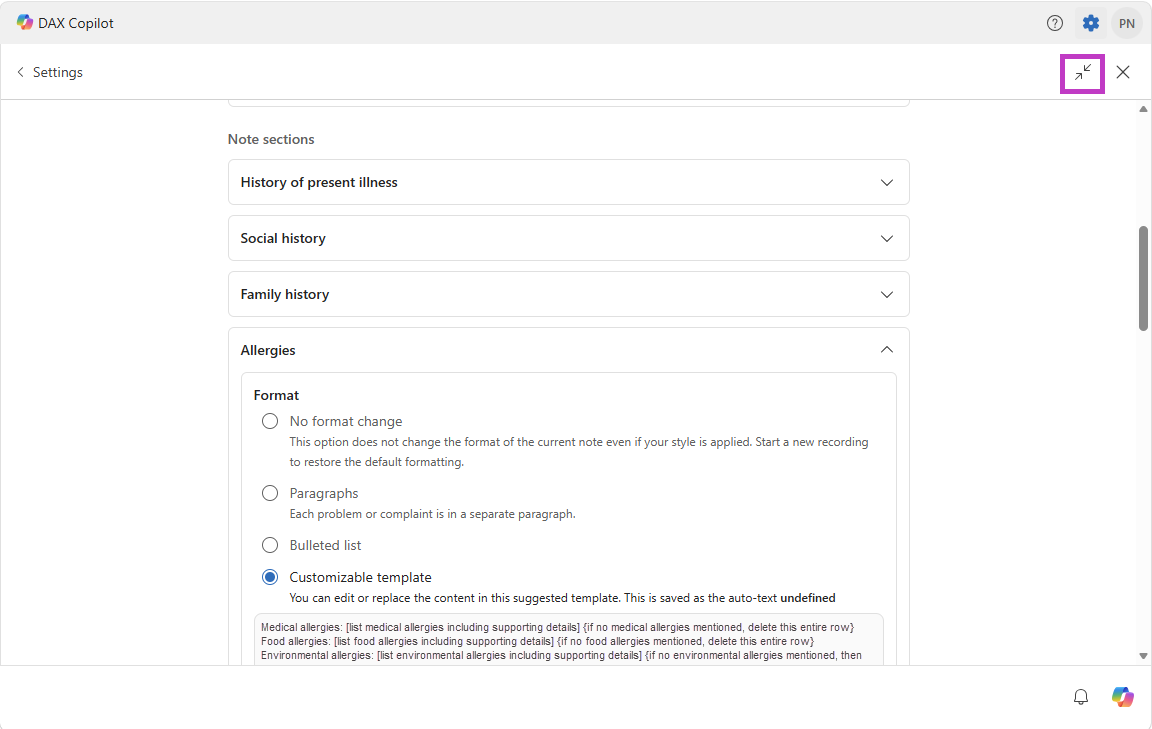Collapse the window with shrink arrows icon
The width and height of the screenshot is (1152, 729).
(x=1082, y=73)
